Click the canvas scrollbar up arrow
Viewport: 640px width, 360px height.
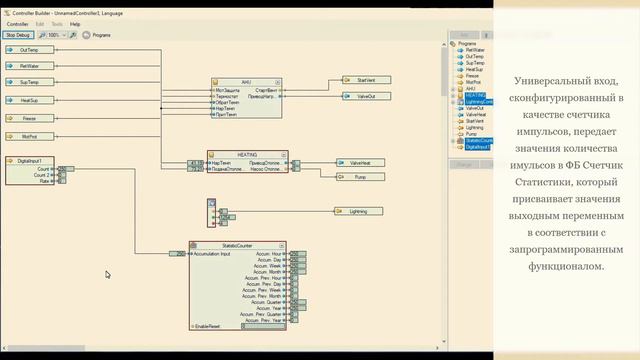point(444,44)
